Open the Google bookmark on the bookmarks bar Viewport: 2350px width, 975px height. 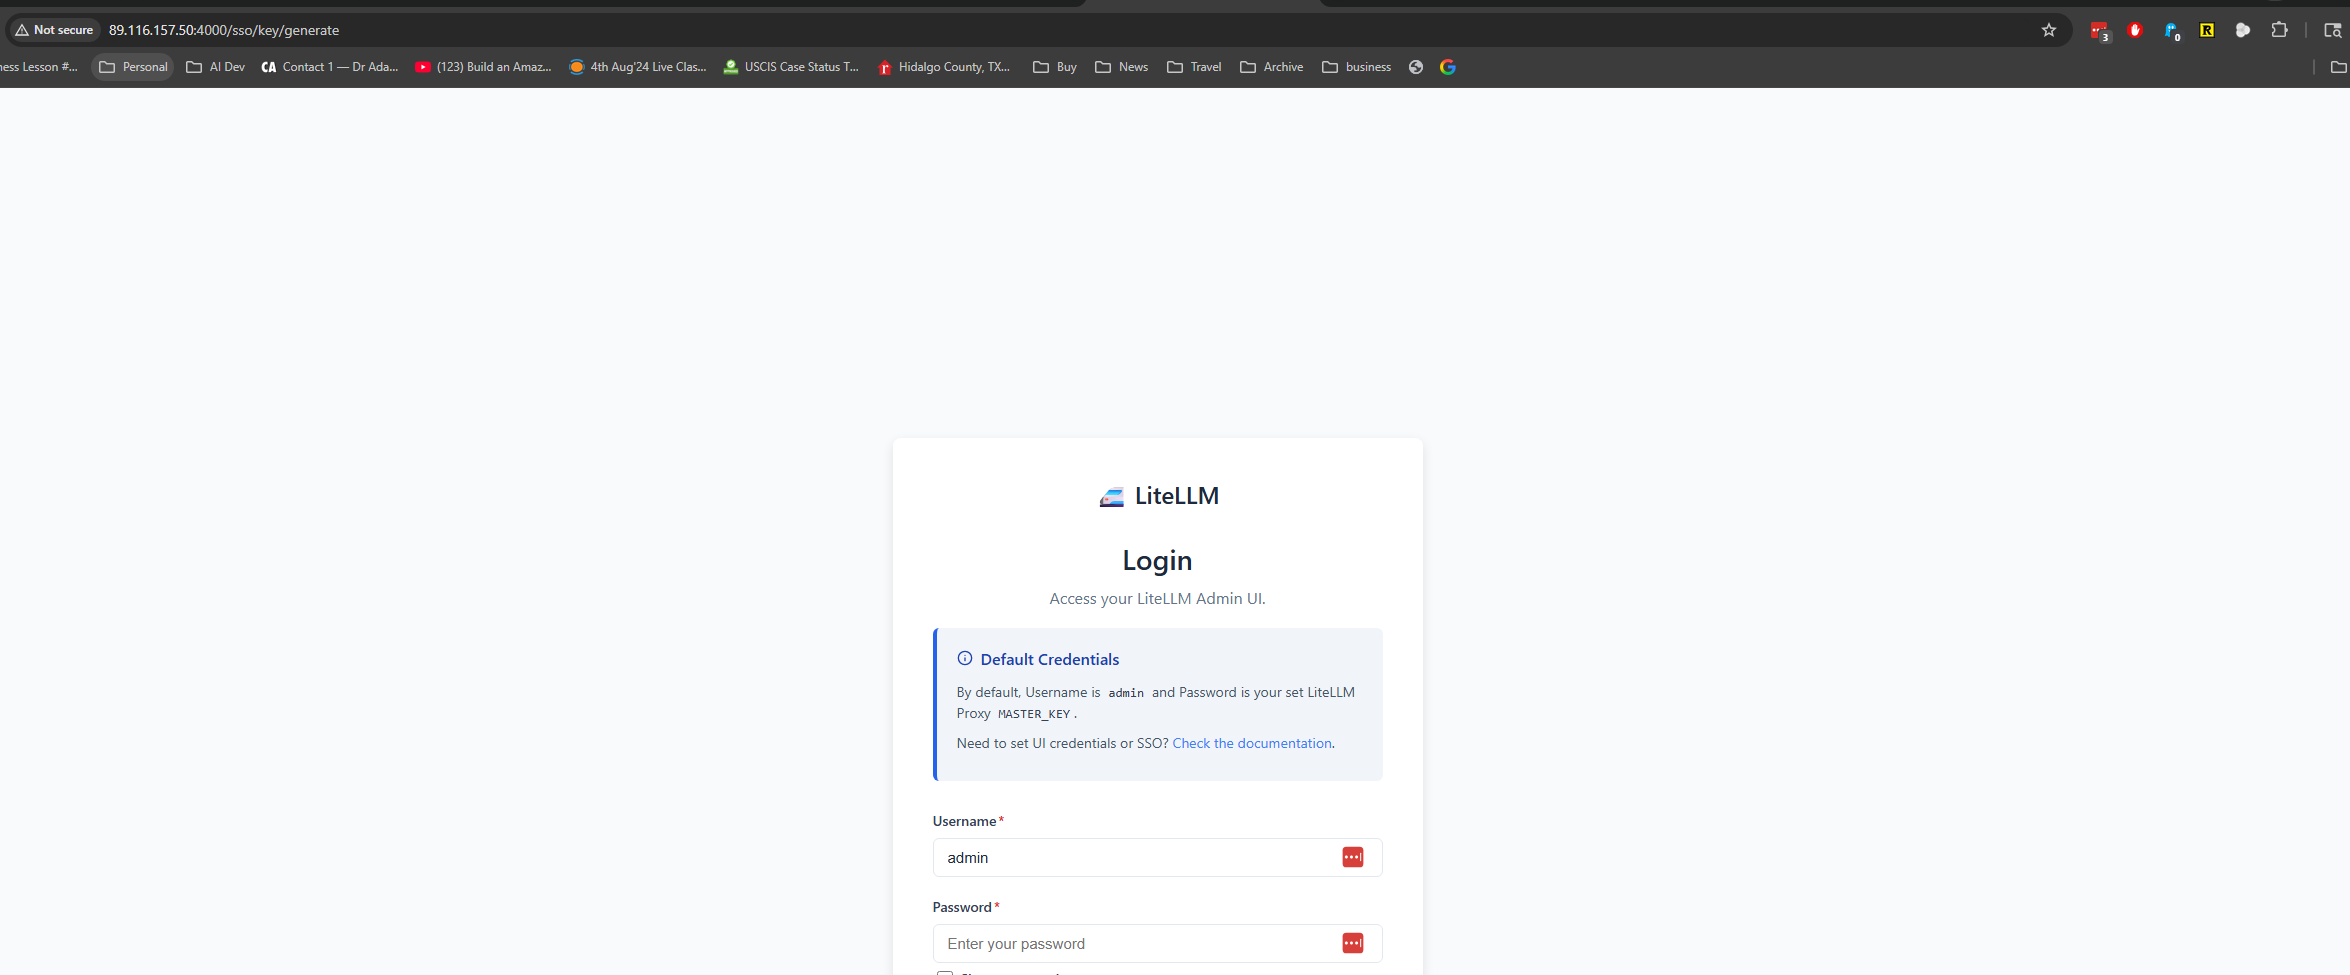click(x=1447, y=67)
